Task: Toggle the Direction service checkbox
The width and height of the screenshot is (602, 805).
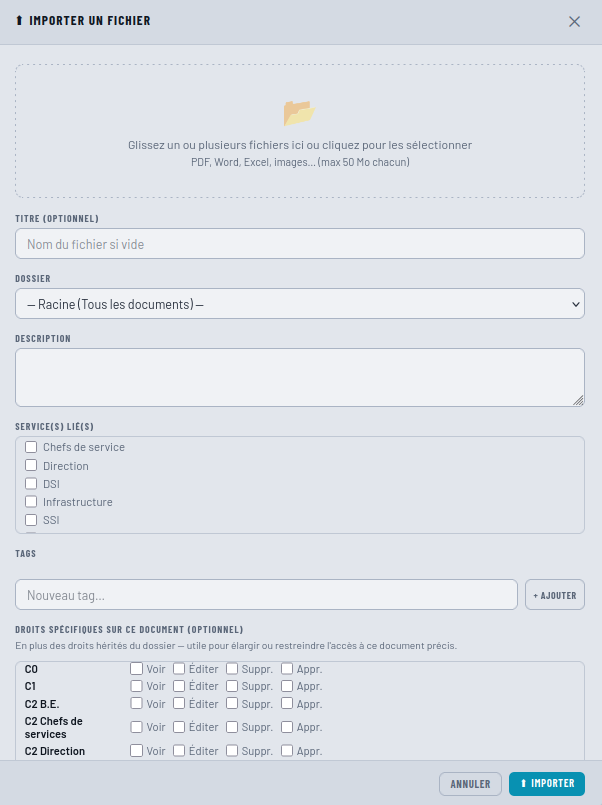Action: point(31,465)
